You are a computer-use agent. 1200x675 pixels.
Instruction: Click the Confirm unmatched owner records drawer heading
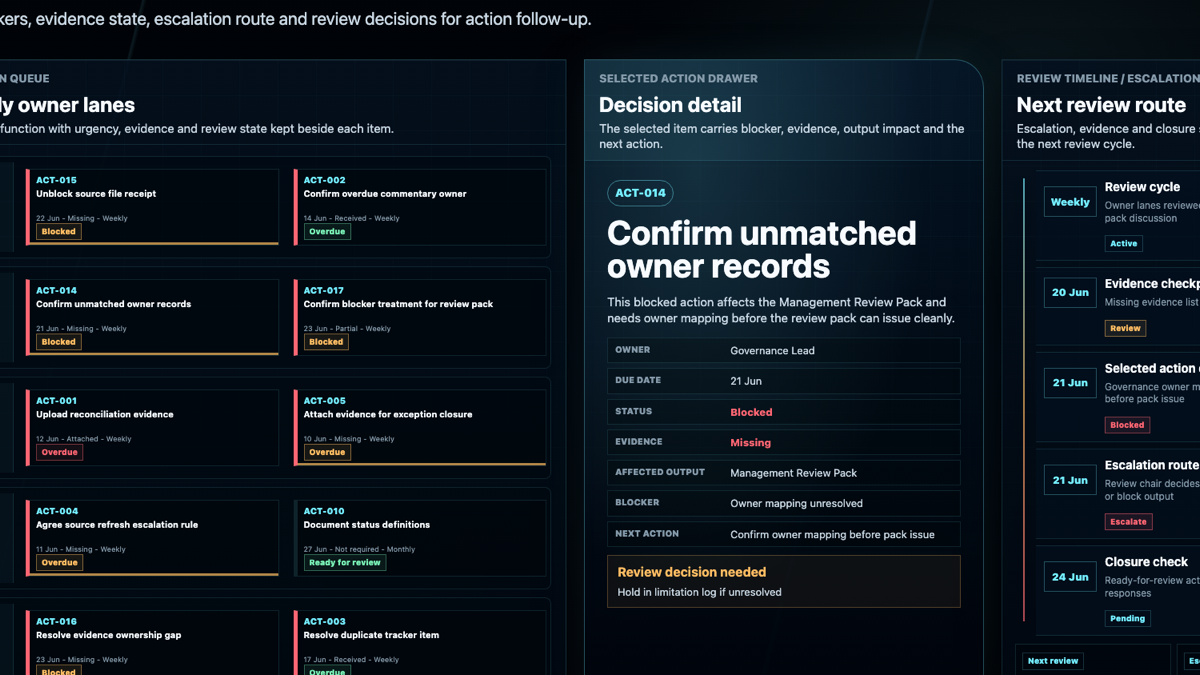coord(761,250)
